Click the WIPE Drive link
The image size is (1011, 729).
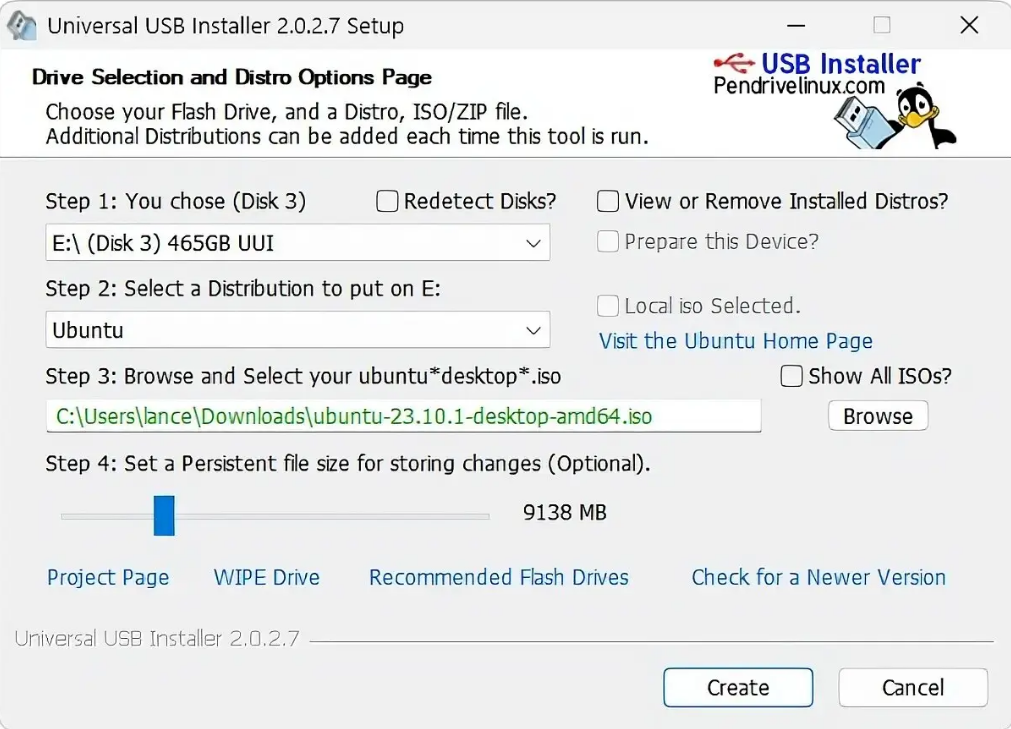tap(267, 578)
